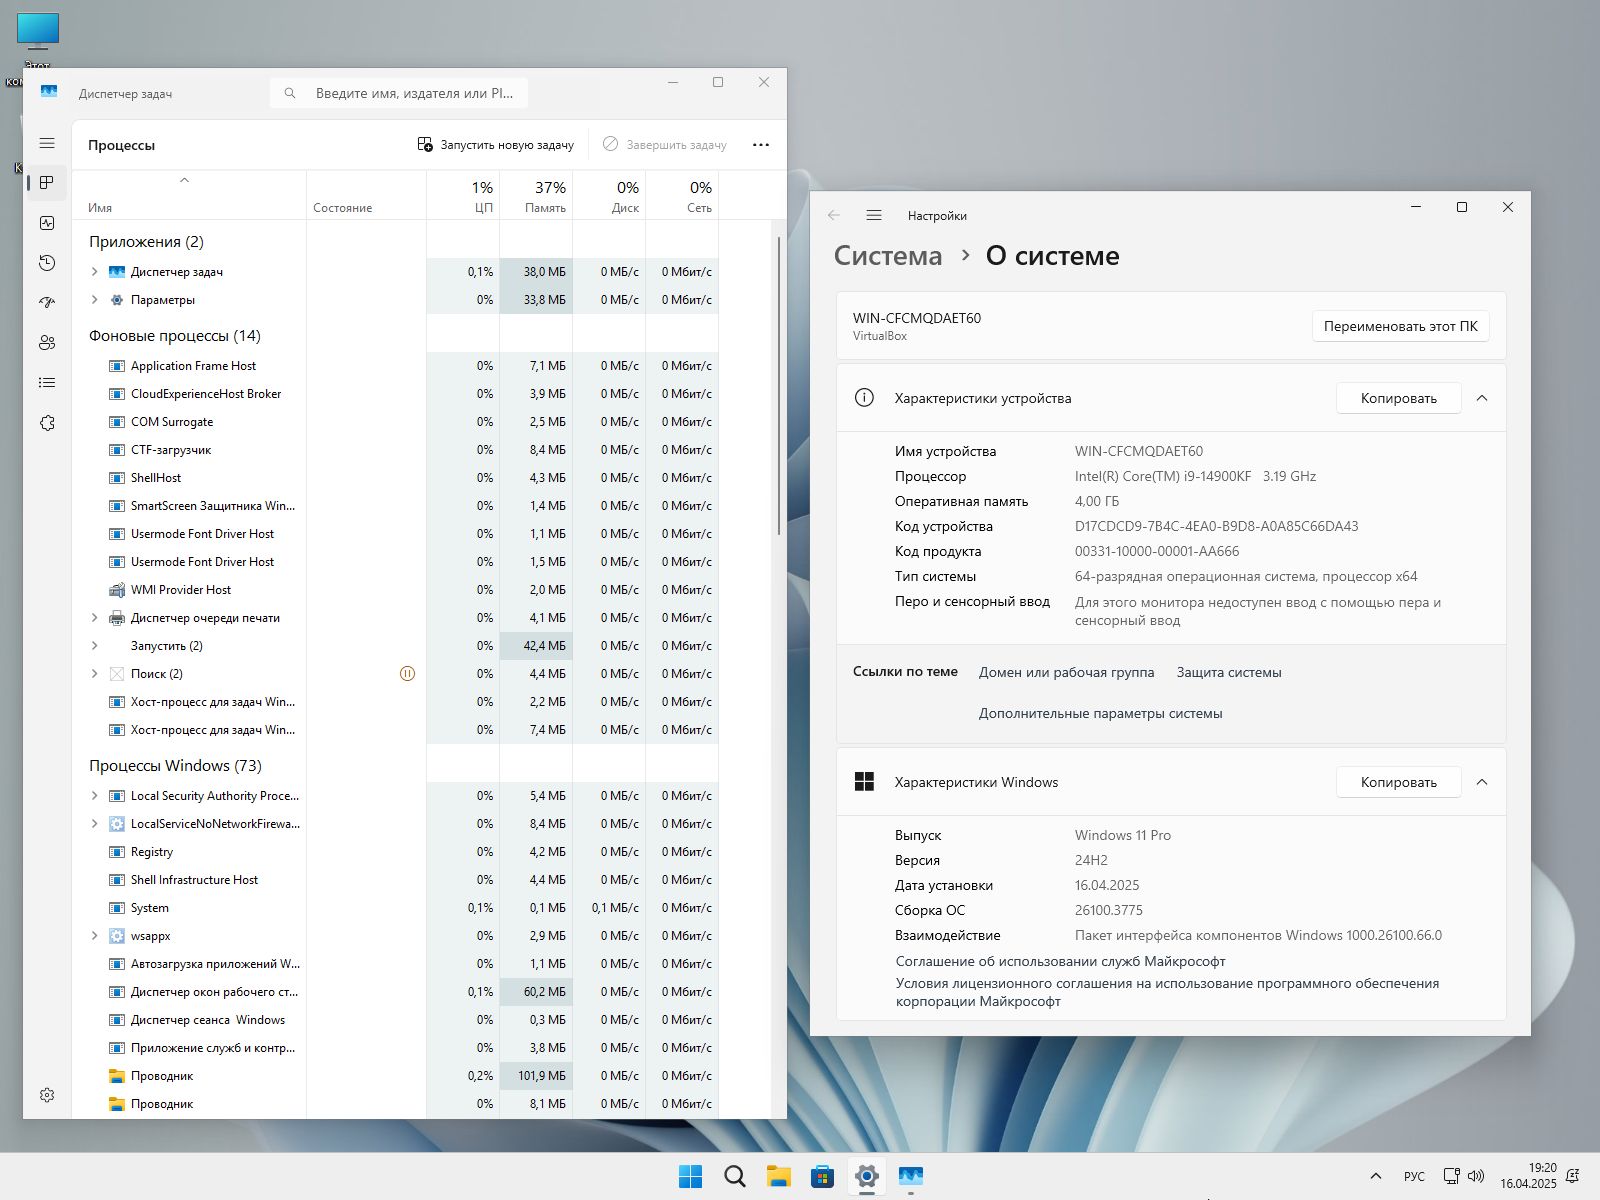Select the COM Surrogate process row
1600x1200 pixels.
pos(396,422)
